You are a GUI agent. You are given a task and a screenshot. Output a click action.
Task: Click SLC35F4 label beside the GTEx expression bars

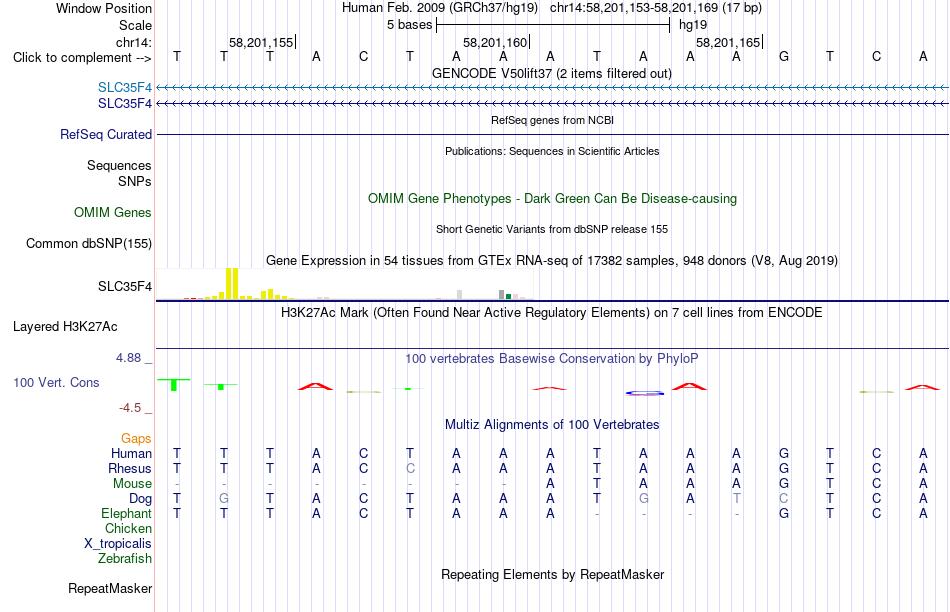125,287
